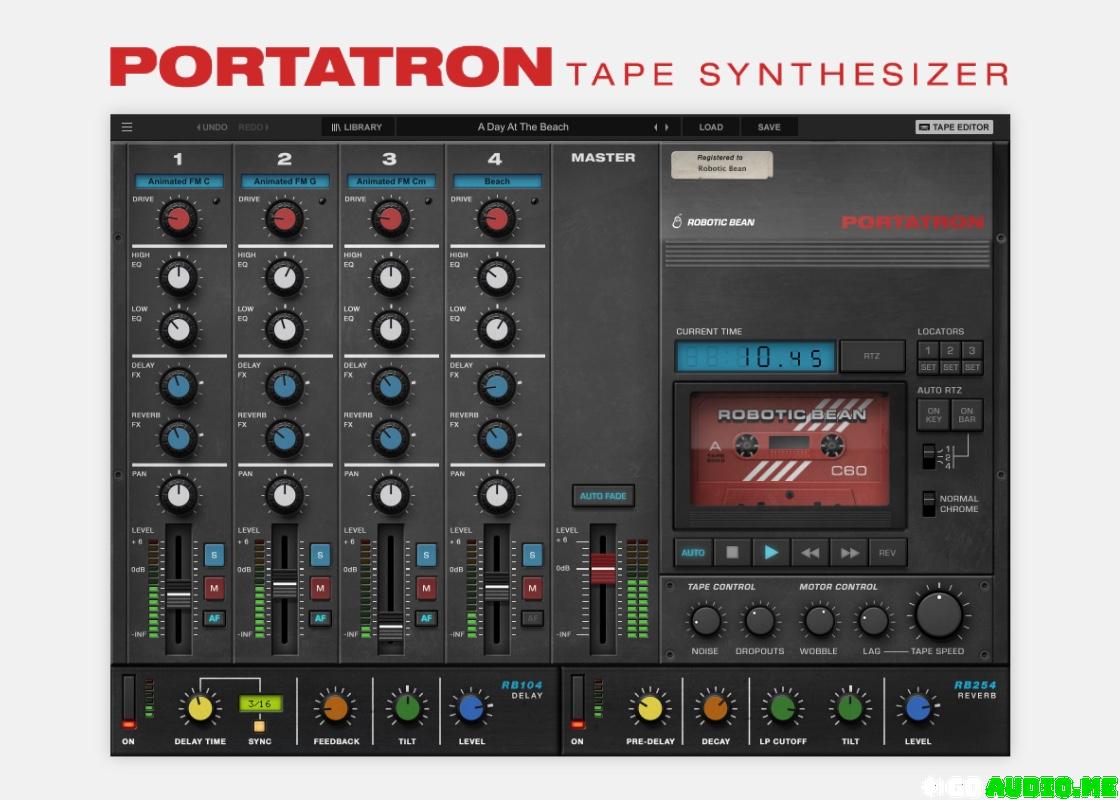Select the previous preset arrow

coord(656,127)
